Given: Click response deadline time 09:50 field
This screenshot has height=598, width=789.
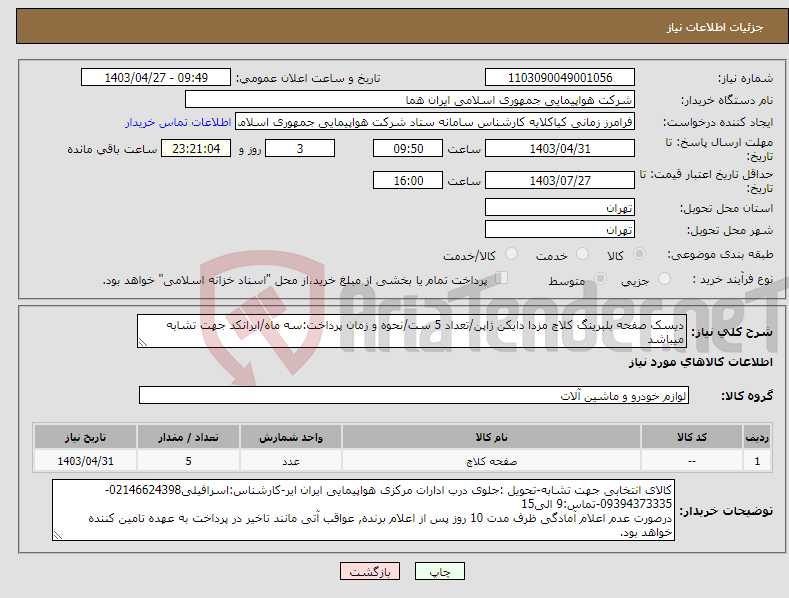Looking at the screenshot, I should point(408,148).
